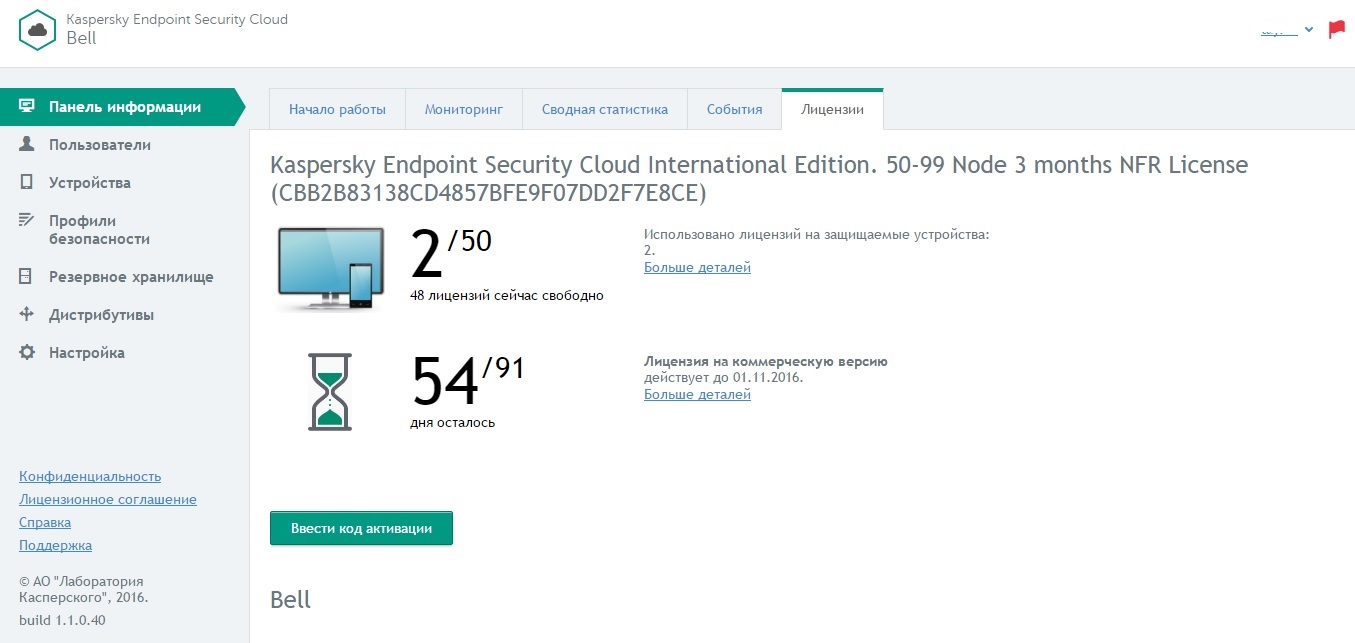1355x643 pixels.
Task: Click the Поддержка link in sidebar
Action: (x=55, y=545)
